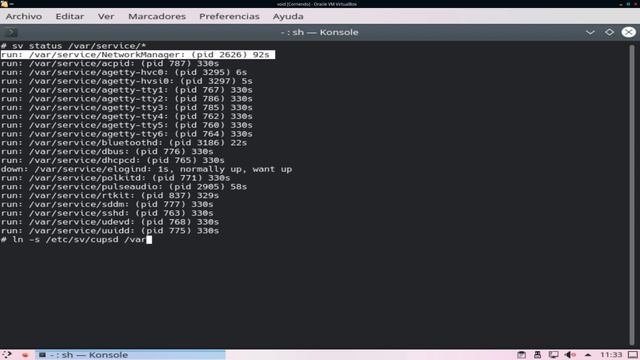Open the display configuration tray icon
This screenshot has height=360, width=640.
click(x=553, y=355)
